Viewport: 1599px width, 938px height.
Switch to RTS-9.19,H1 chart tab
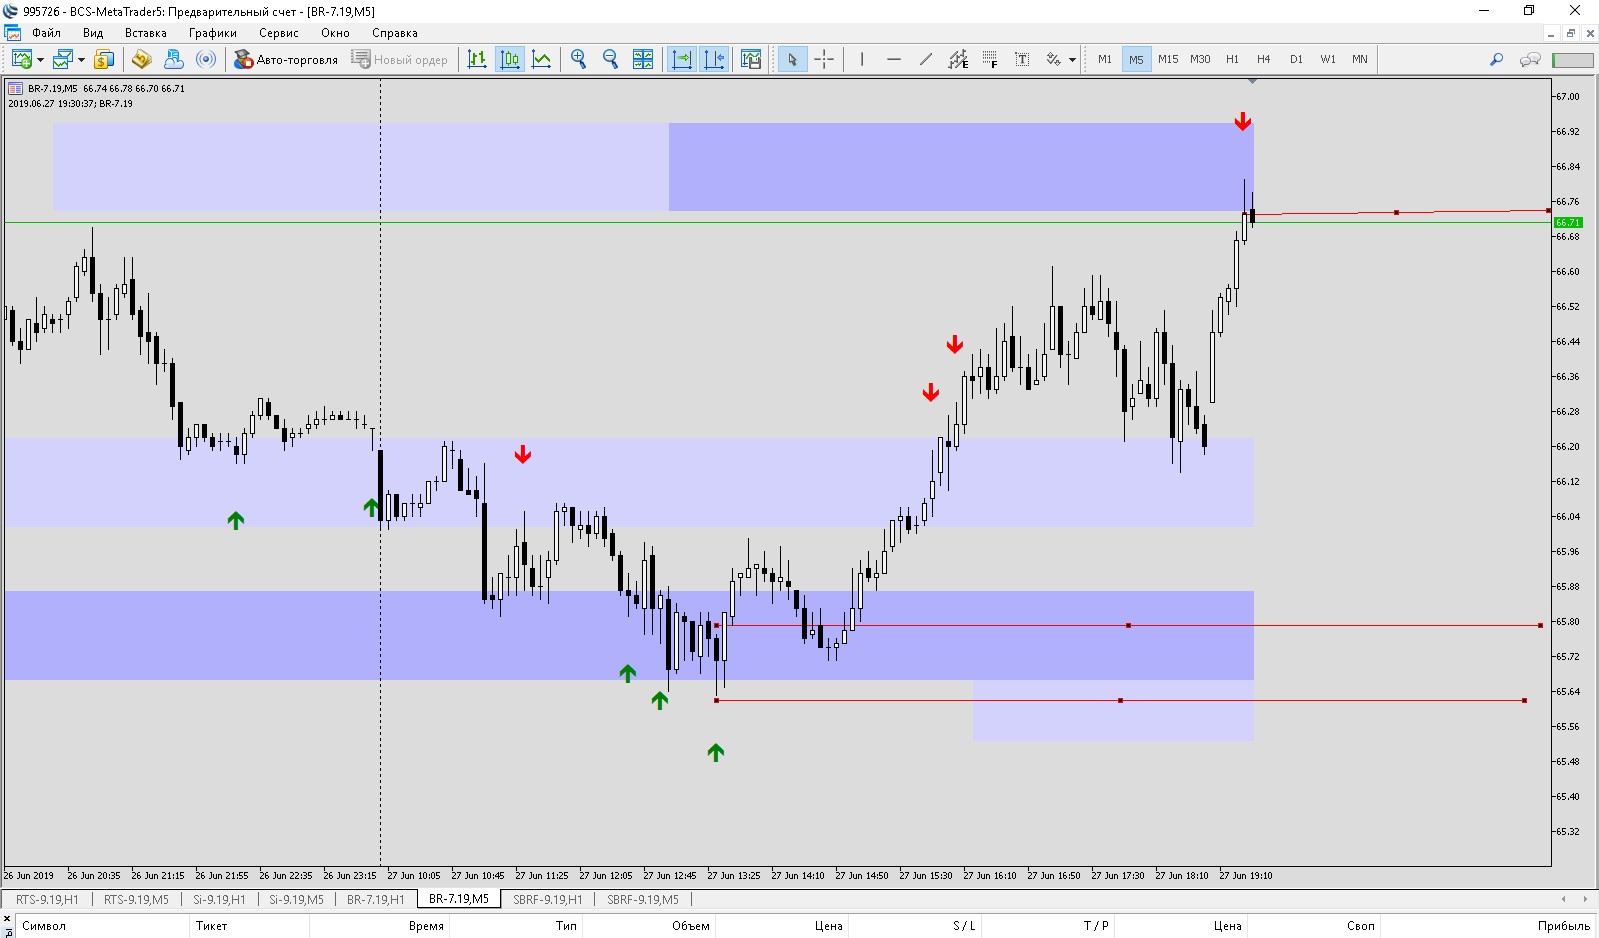[x=47, y=899]
